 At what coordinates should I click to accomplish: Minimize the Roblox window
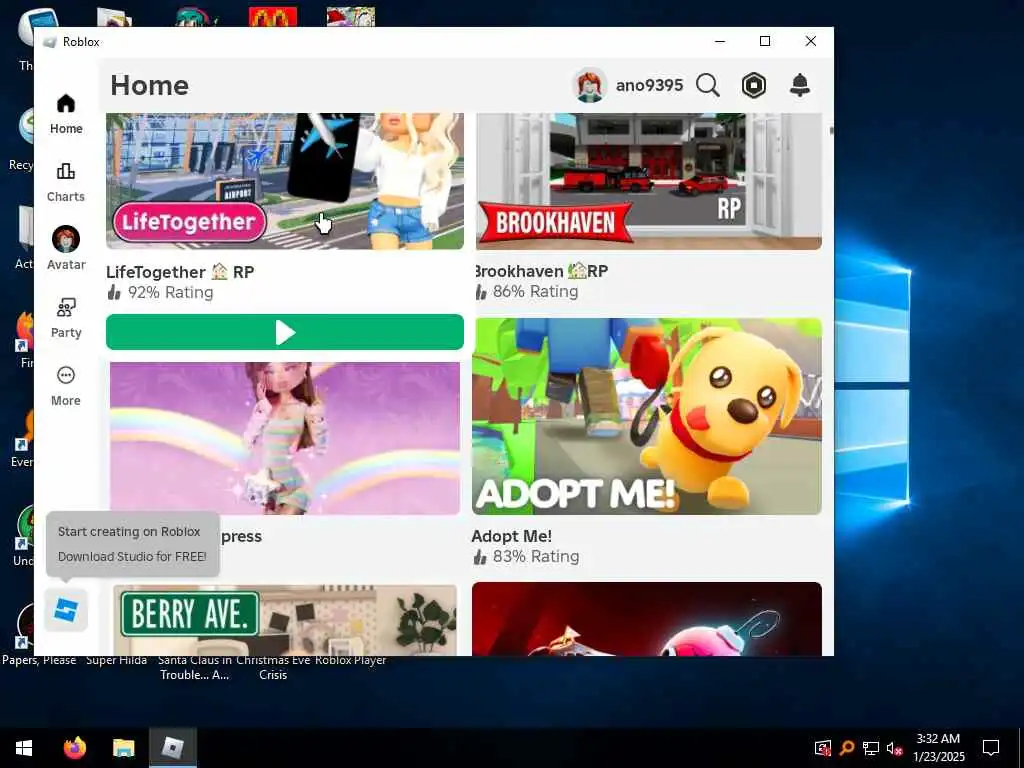coord(720,41)
